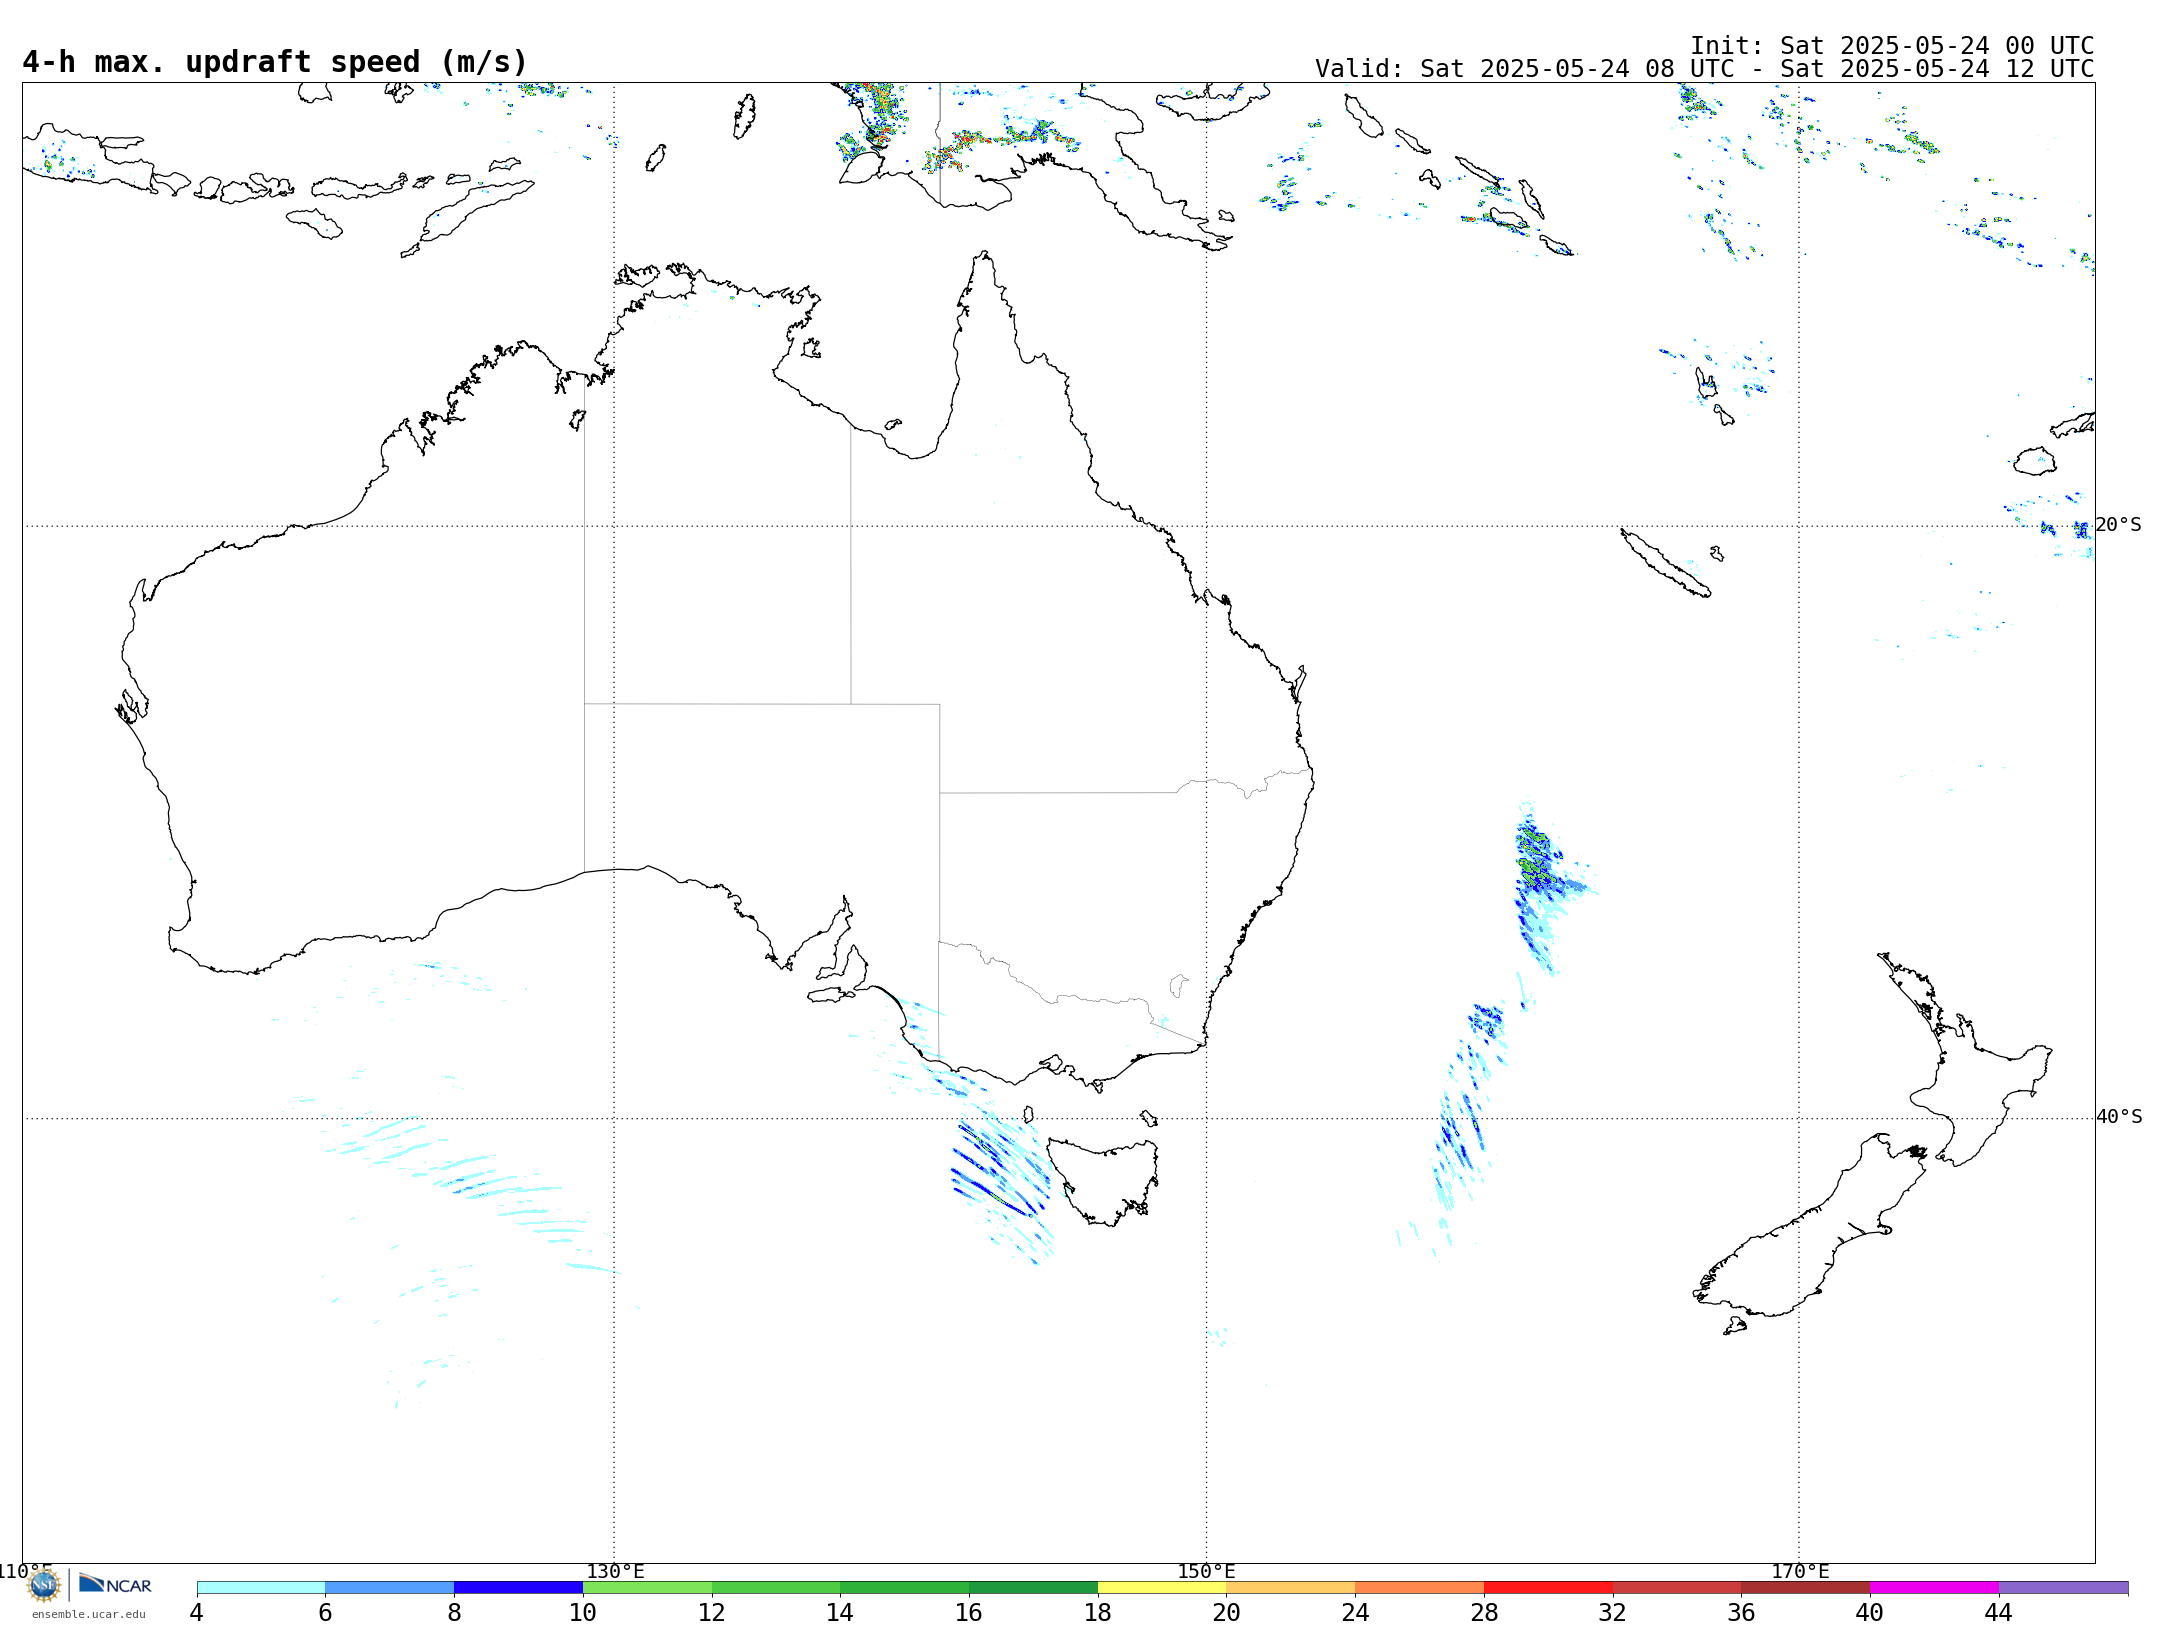Click colorbar tick label '36'
The height and width of the screenshot is (1626, 2160).
point(1741,1613)
